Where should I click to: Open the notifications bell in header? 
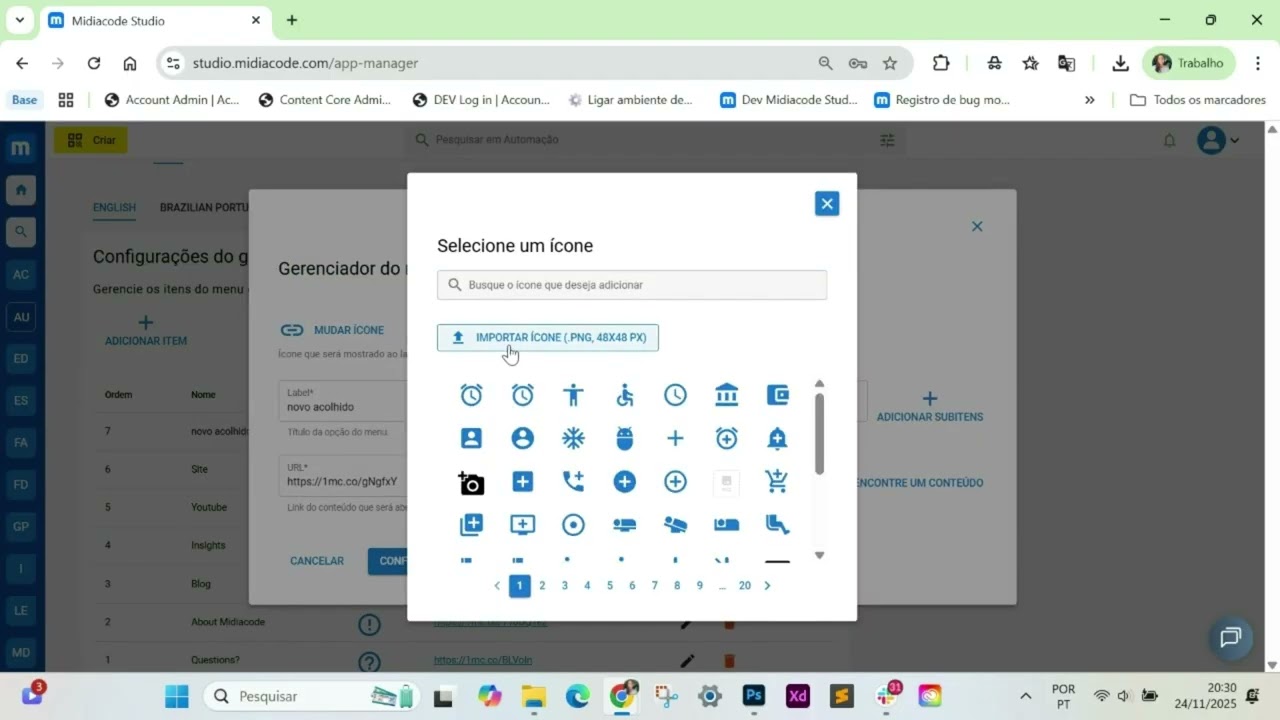pyautogui.click(x=1169, y=141)
